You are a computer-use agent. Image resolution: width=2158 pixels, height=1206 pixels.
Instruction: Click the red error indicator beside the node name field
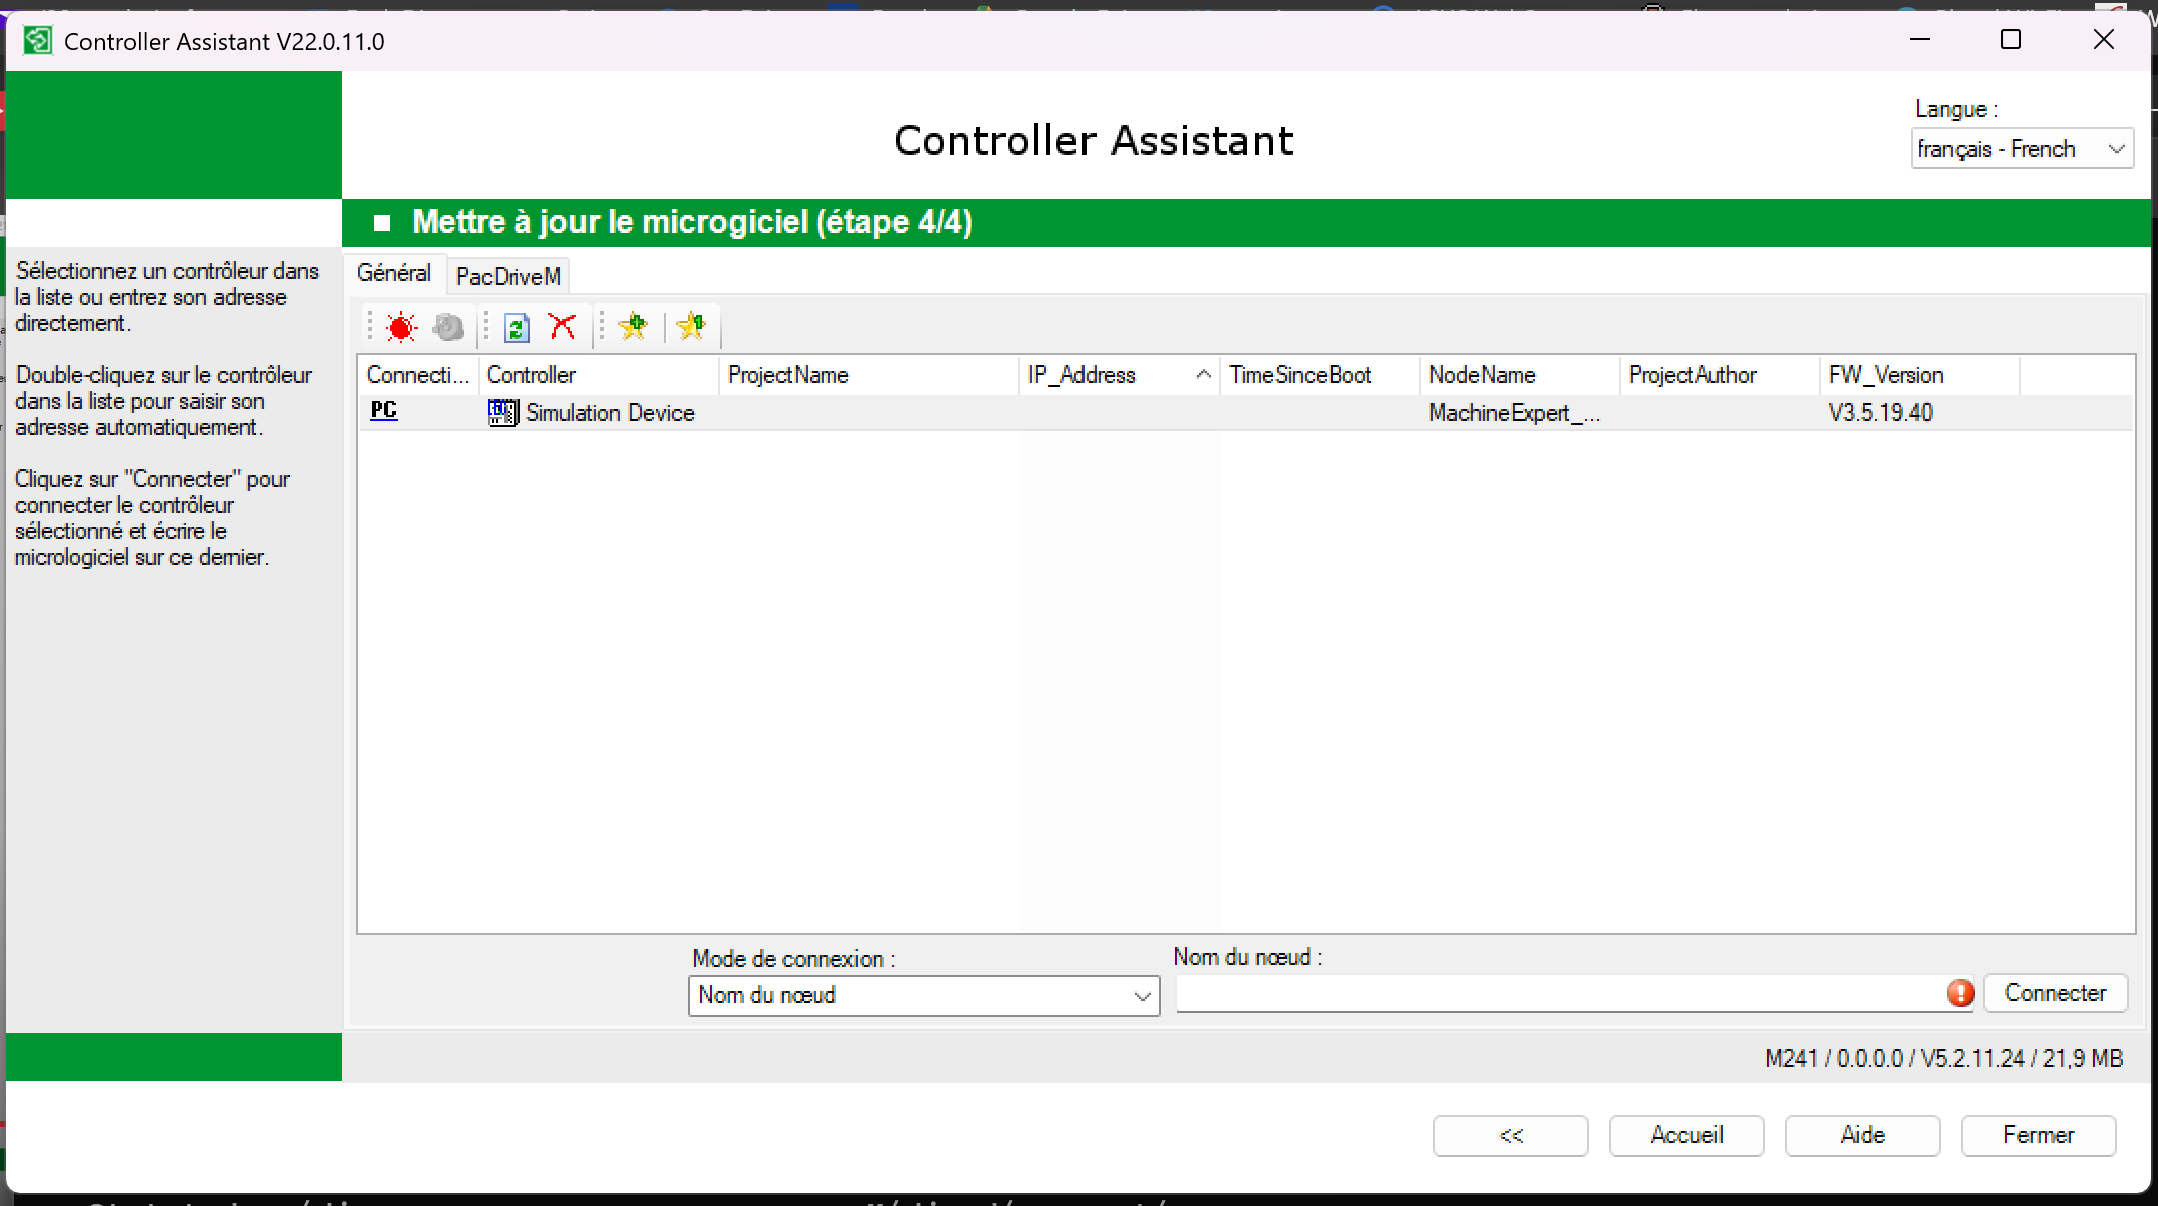(x=1960, y=993)
